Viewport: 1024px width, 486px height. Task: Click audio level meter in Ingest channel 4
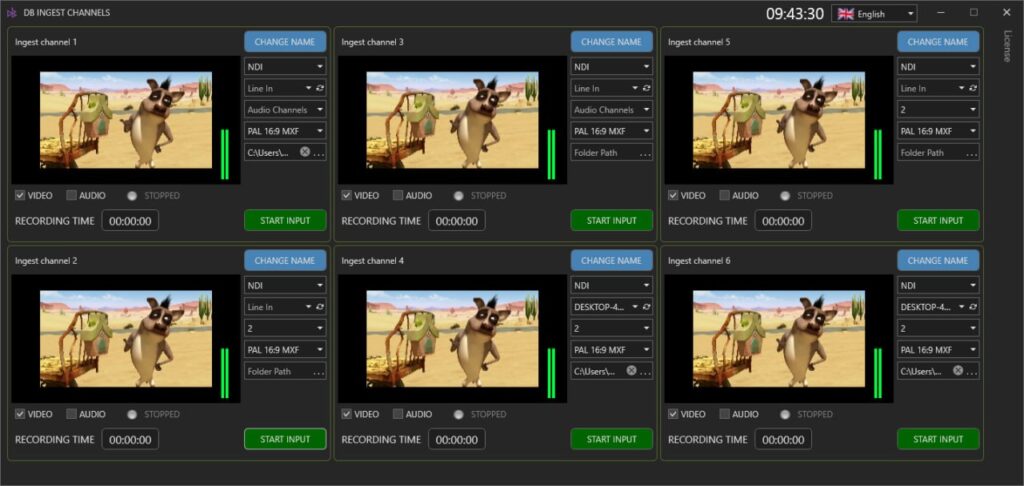(x=551, y=373)
